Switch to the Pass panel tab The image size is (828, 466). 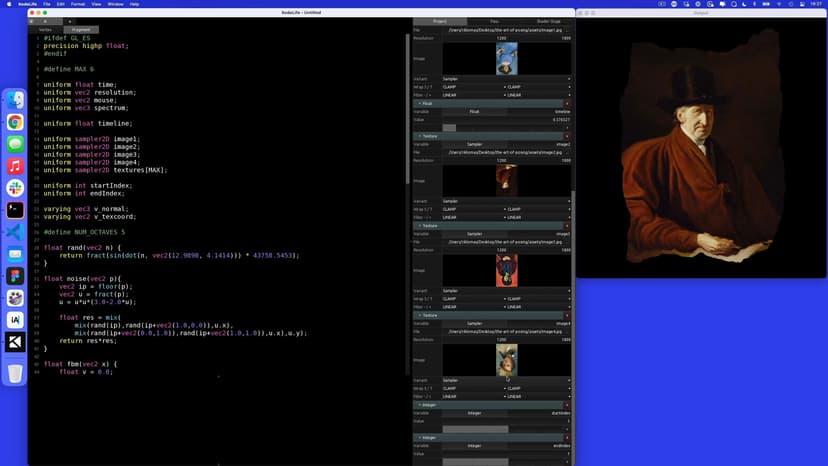click(494, 21)
